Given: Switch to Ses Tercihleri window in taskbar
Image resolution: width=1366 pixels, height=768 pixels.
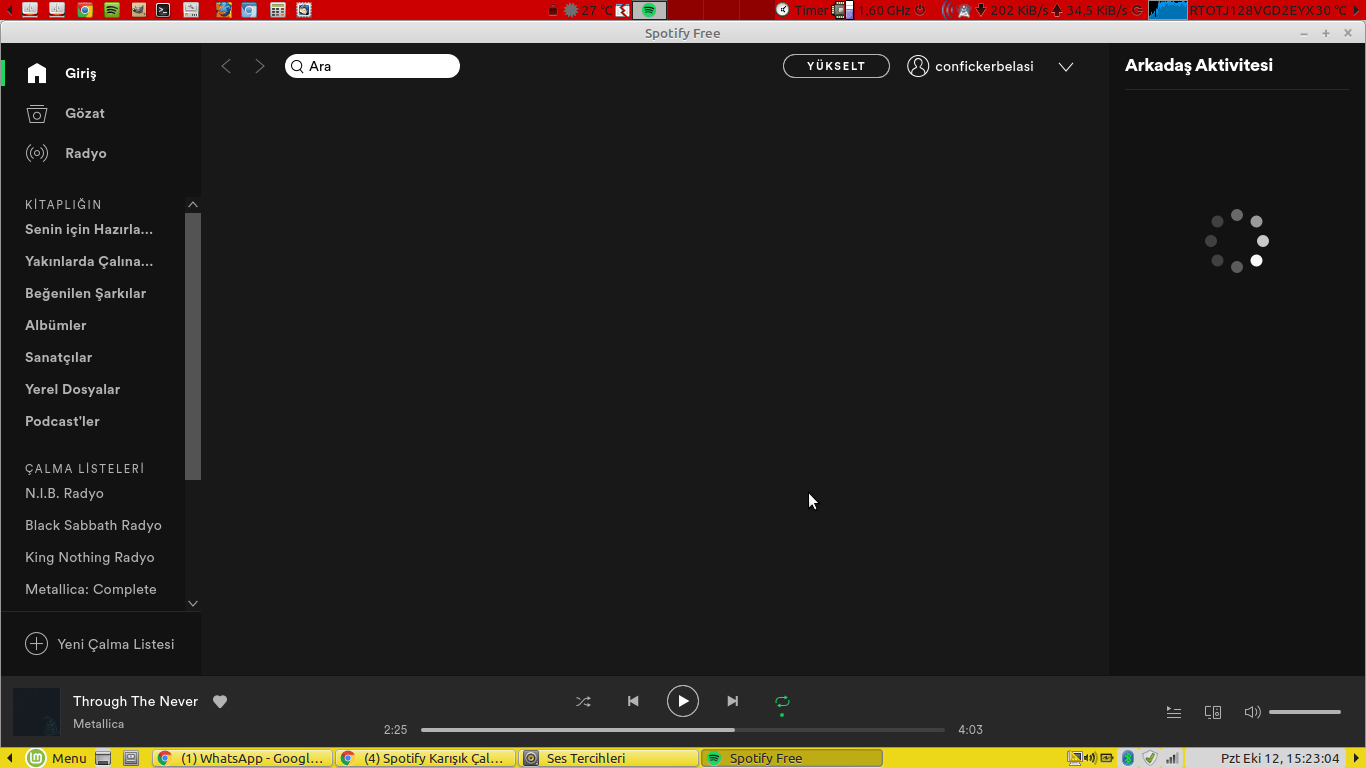Looking at the screenshot, I should pyautogui.click(x=609, y=758).
